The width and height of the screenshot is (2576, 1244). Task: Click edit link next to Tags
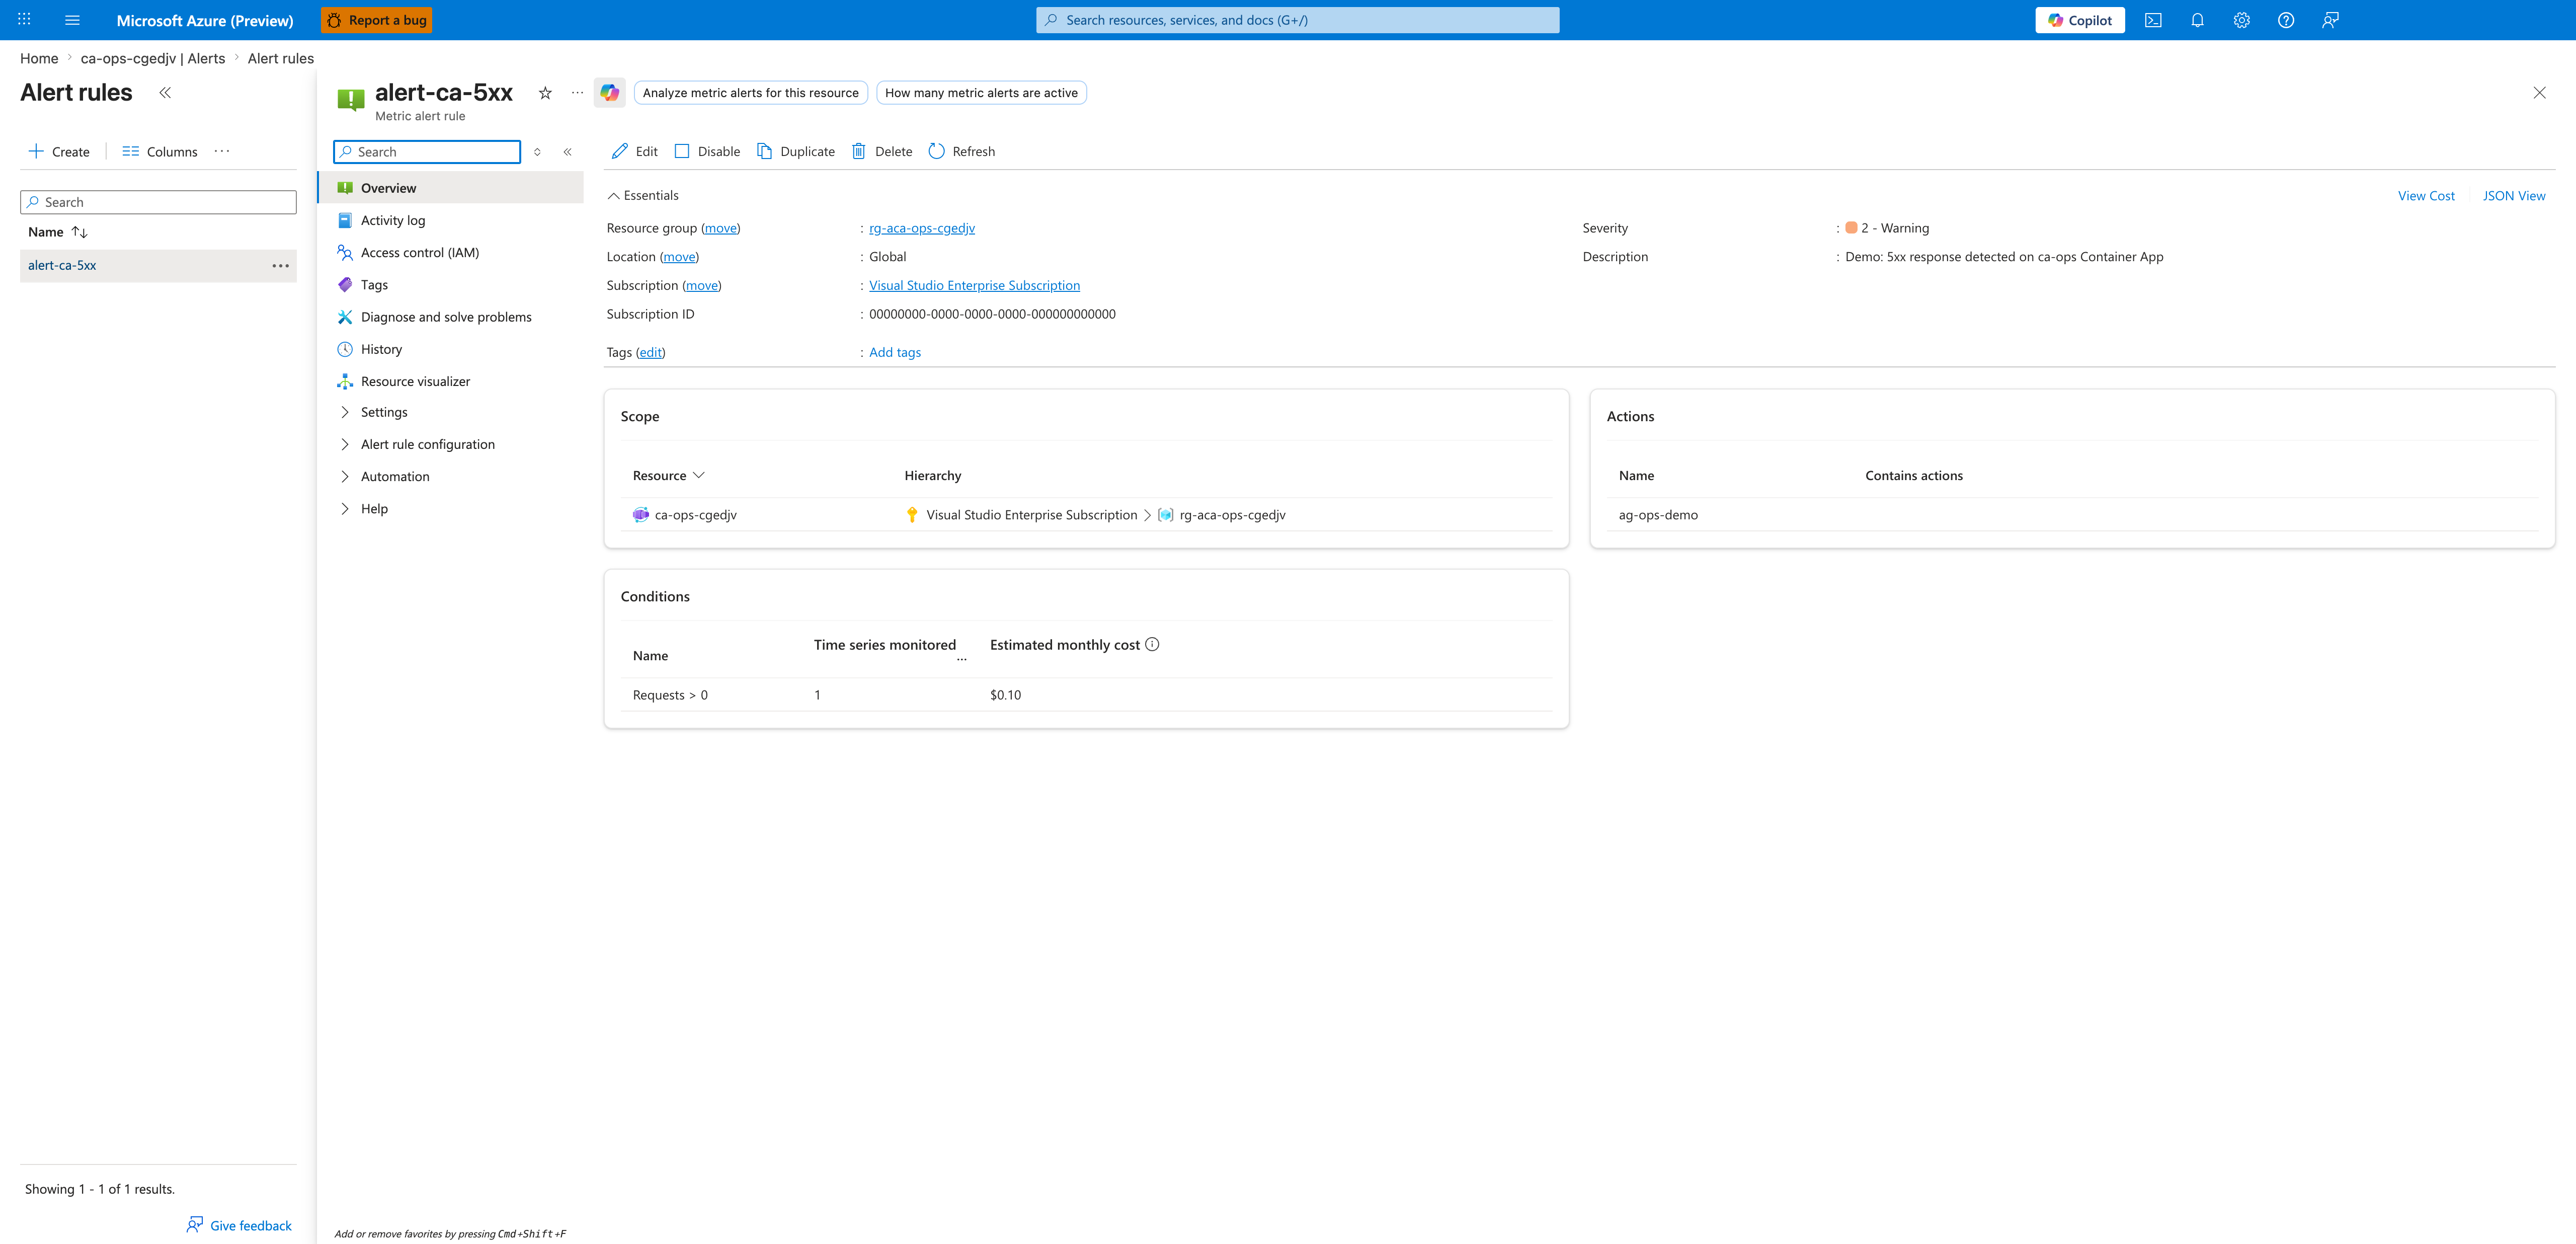pos(650,352)
